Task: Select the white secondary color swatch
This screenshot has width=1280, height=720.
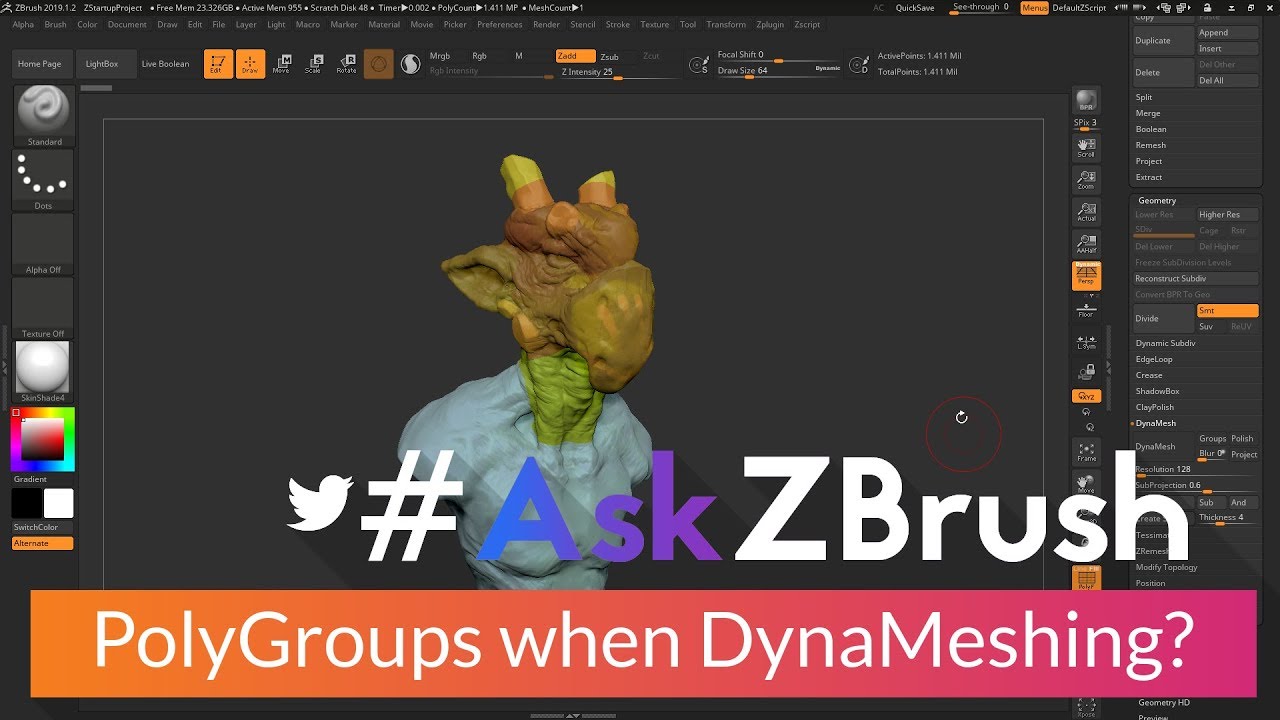Action: 58,503
